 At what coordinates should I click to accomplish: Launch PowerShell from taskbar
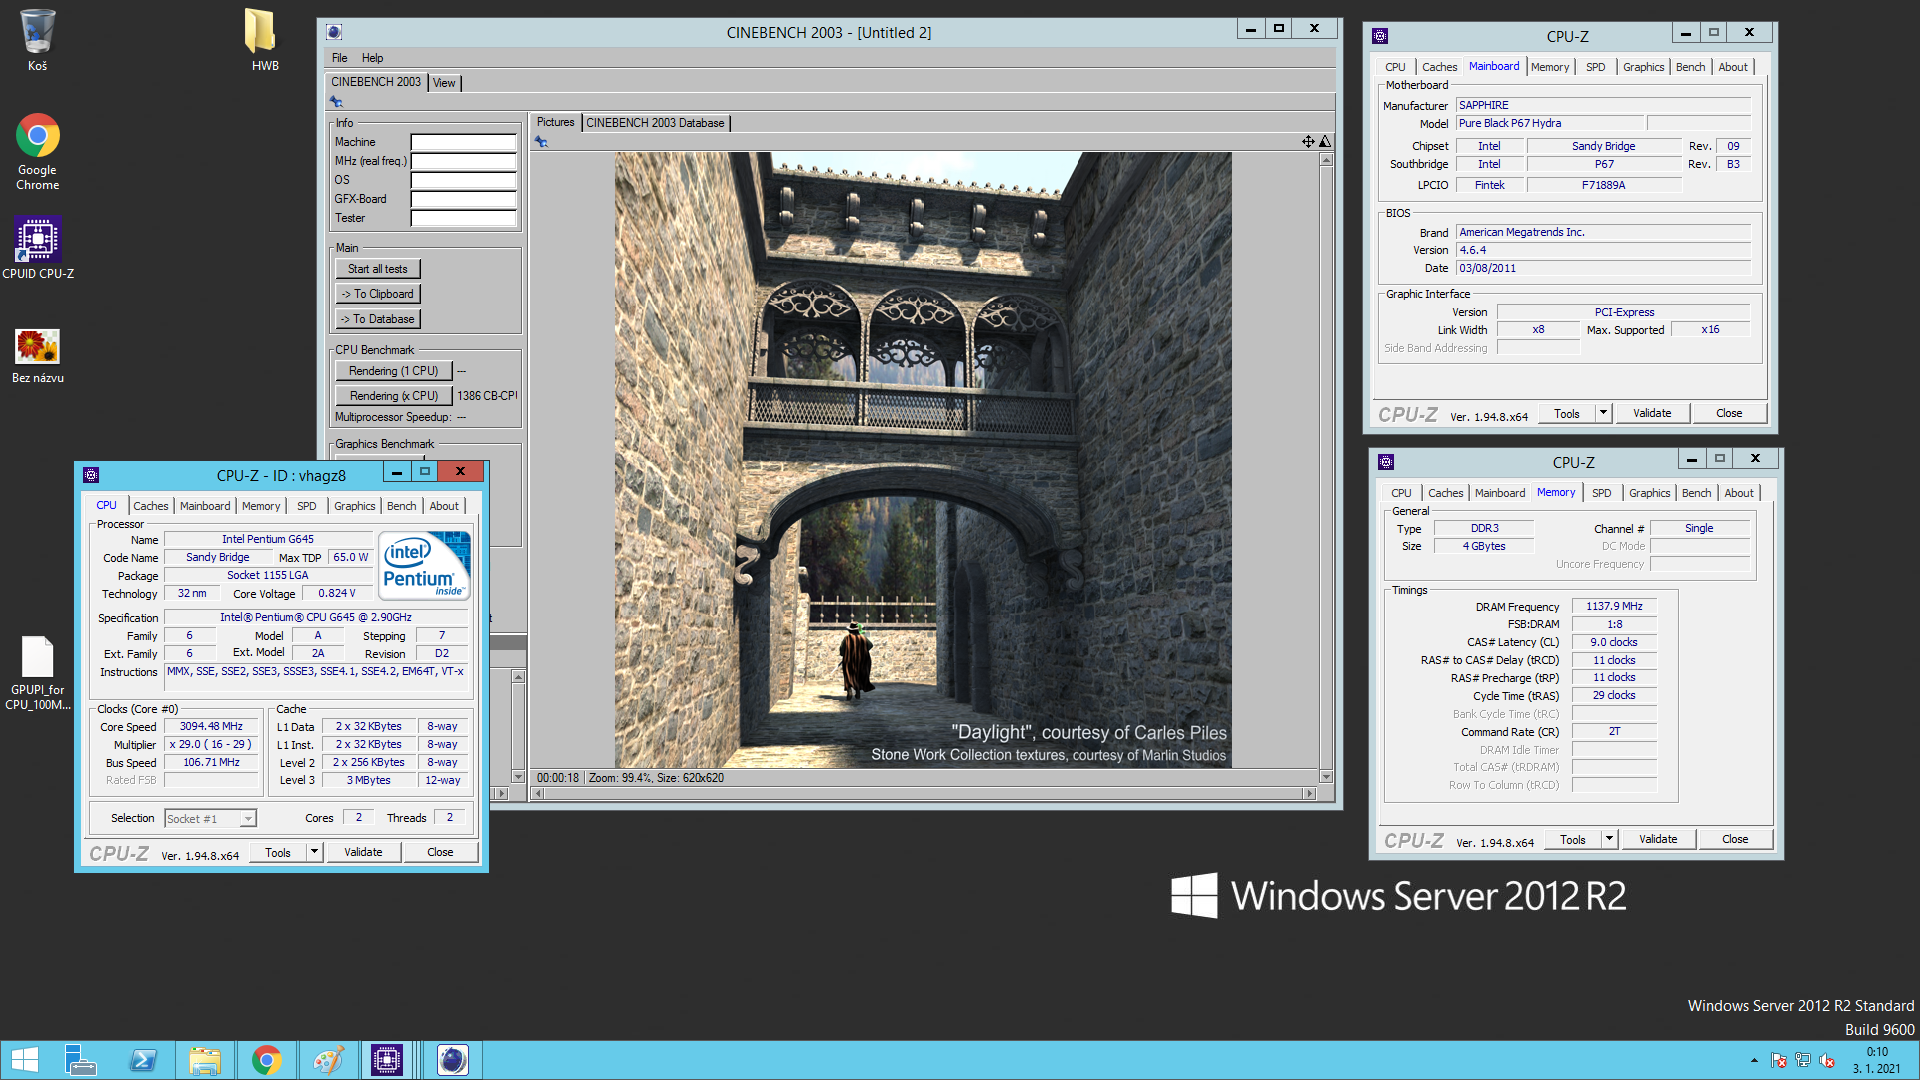[x=143, y=1060]
